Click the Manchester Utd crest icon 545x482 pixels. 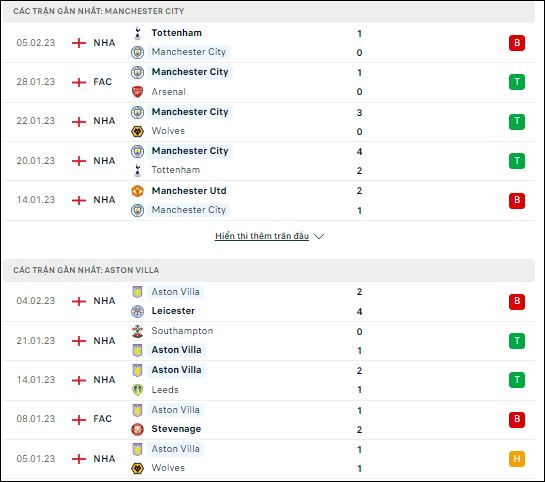tap(138, 191)
